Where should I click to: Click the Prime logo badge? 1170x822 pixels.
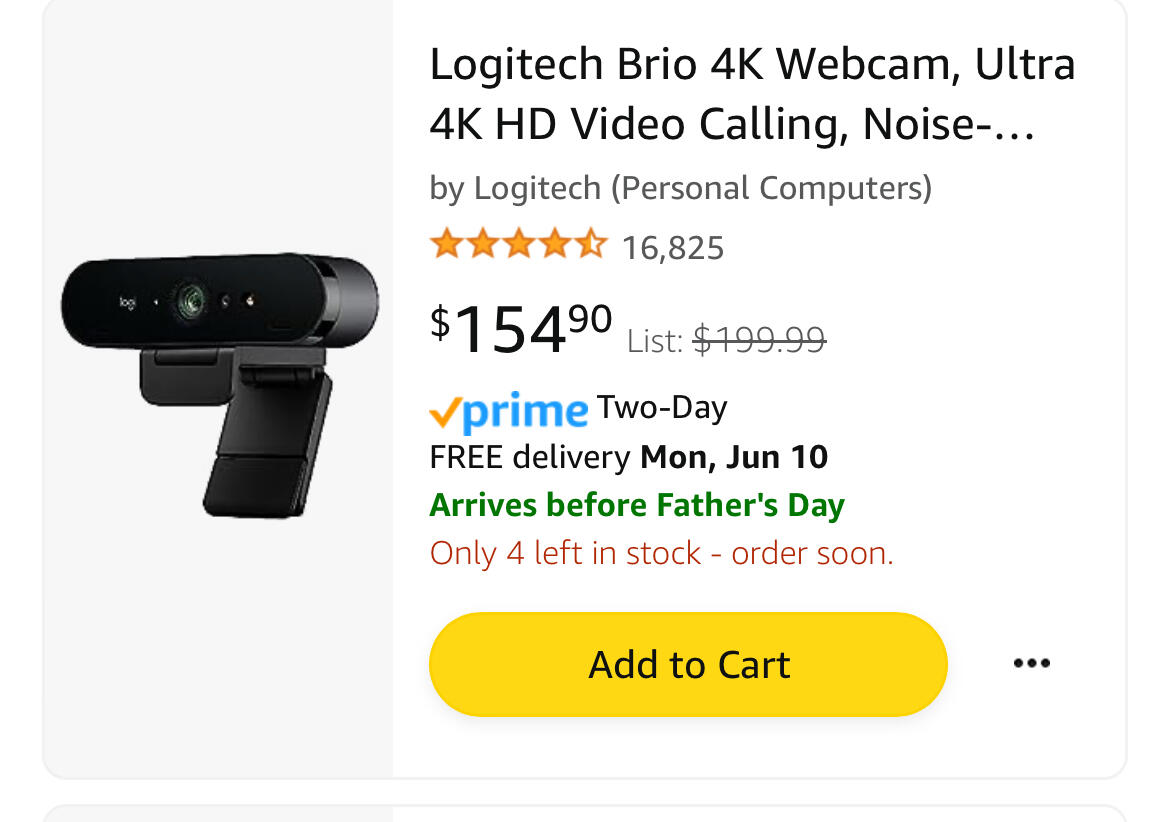509,412
